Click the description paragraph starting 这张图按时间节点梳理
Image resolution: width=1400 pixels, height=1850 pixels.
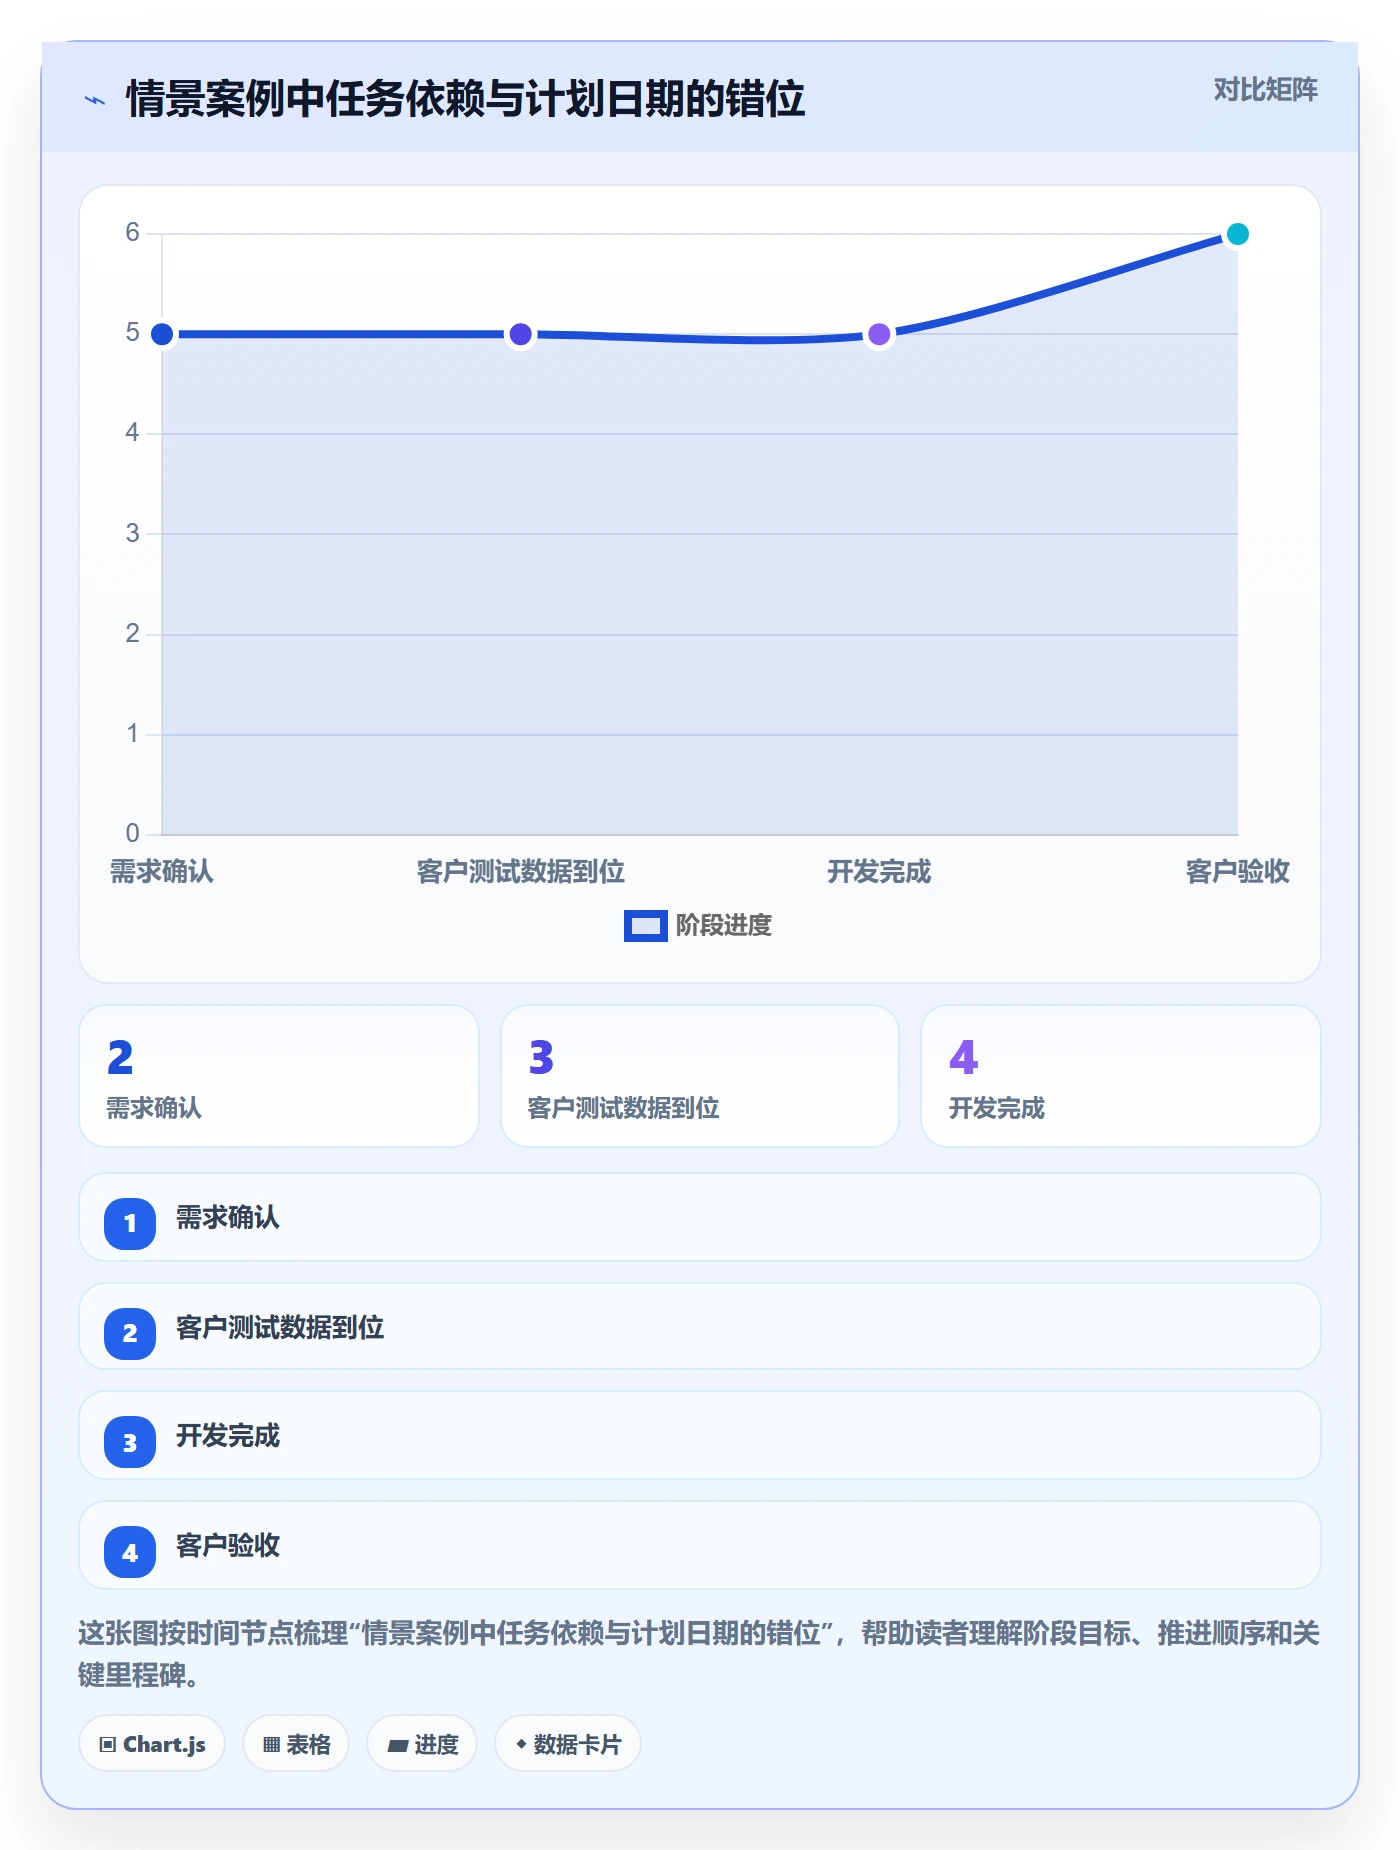[x=699, y=1654]
